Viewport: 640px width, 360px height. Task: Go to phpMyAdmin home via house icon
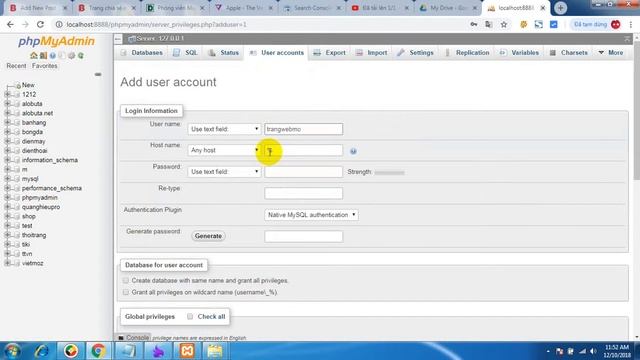click(x=33, y=56)
